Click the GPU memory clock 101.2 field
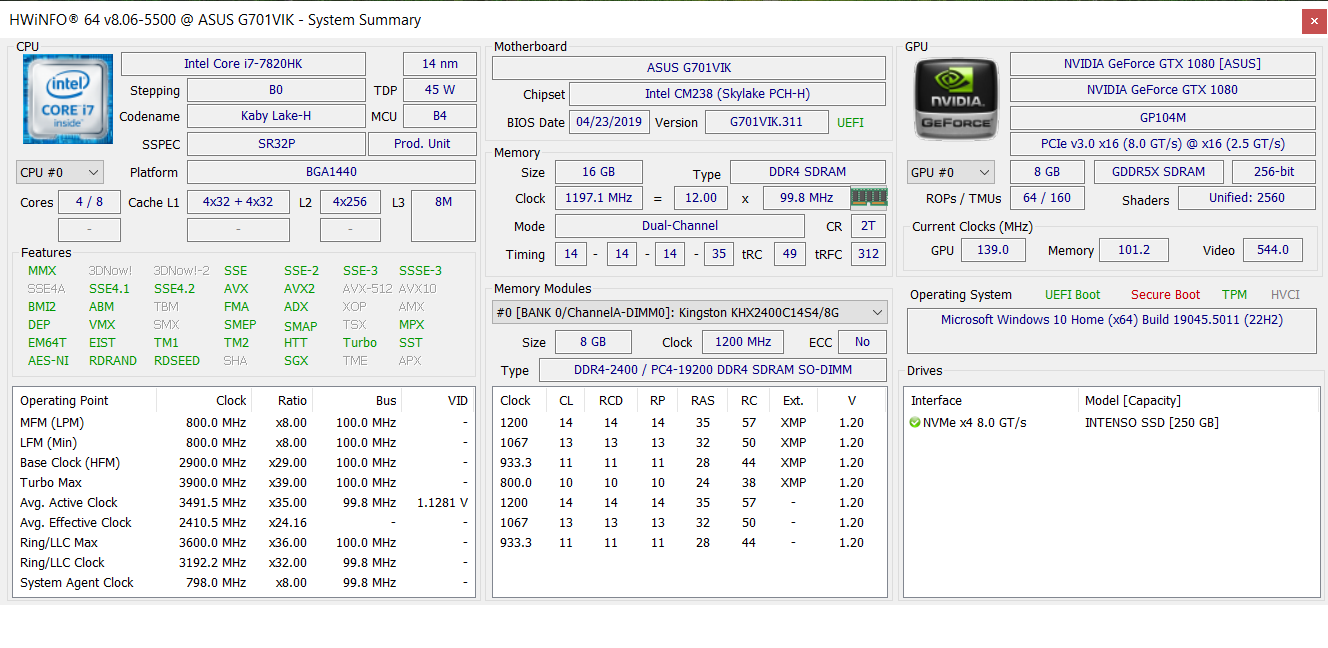Screen dimensions: 1328x648 click(1133, 250)
